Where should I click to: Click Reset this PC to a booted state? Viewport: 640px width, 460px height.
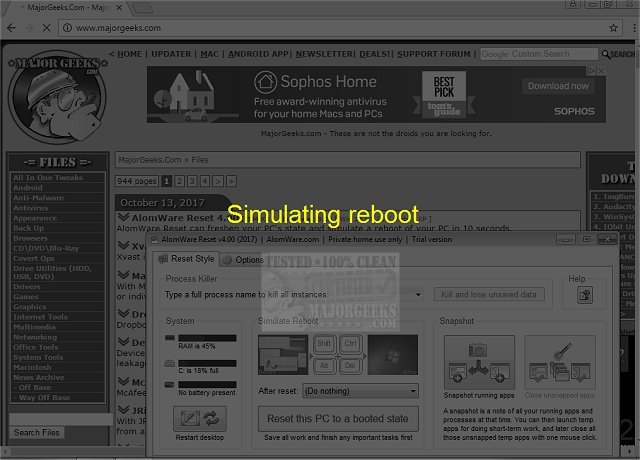(x=338, y=418)
